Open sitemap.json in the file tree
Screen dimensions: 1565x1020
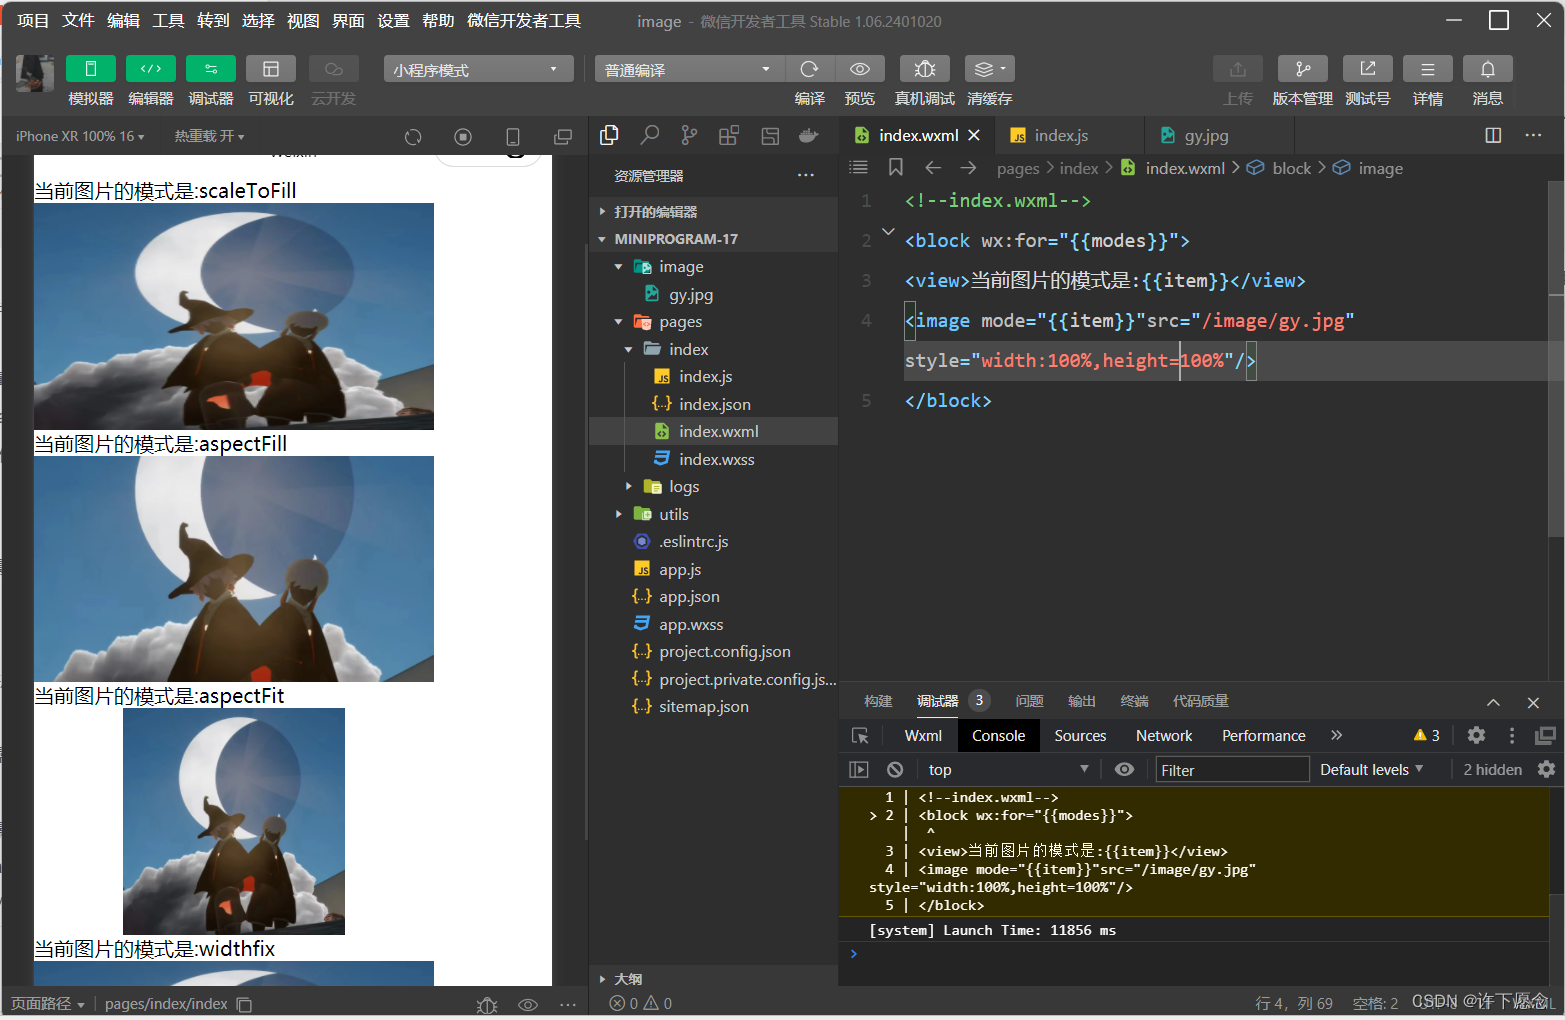pyautogui.click(x=714, y=707)
